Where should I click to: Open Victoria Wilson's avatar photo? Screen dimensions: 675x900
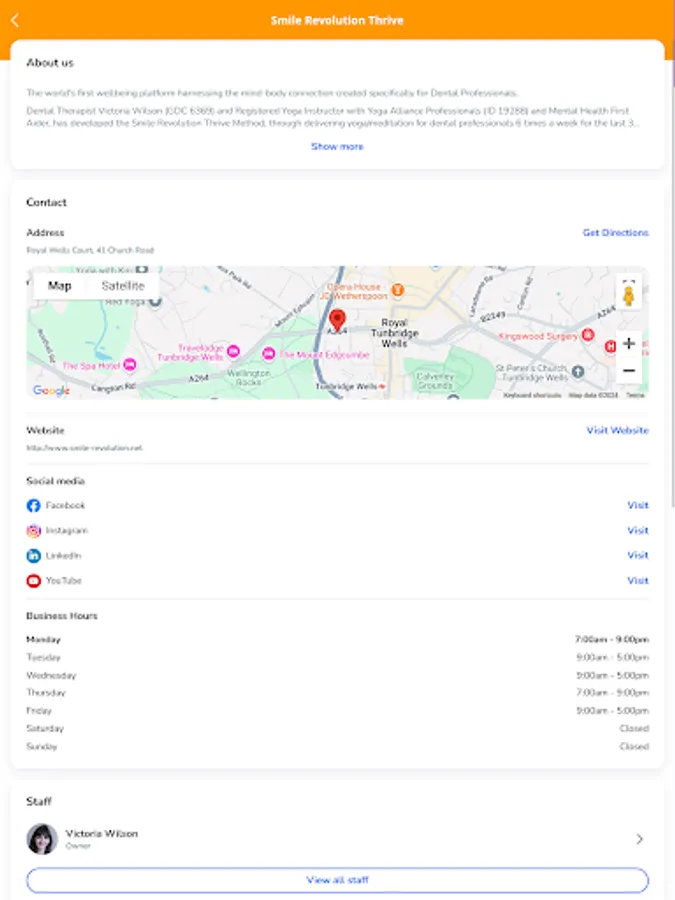pyautogui.click(x=42, y=839)
